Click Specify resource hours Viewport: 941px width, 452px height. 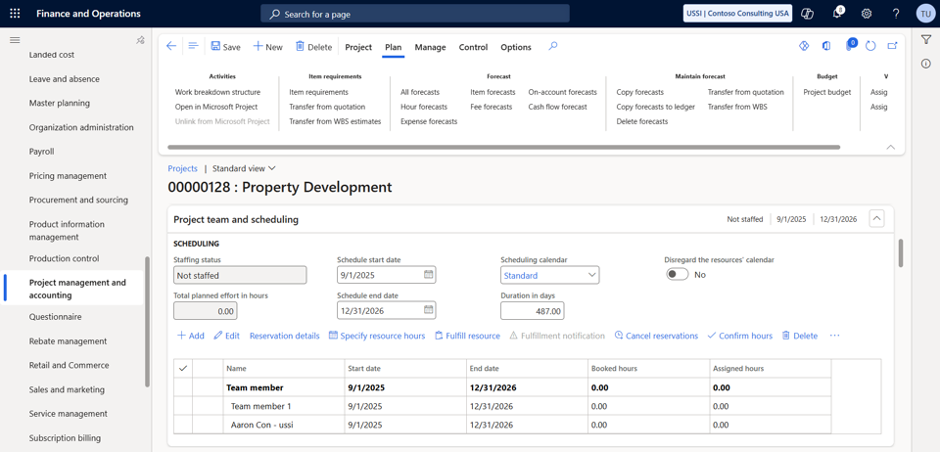pos(377,336)
